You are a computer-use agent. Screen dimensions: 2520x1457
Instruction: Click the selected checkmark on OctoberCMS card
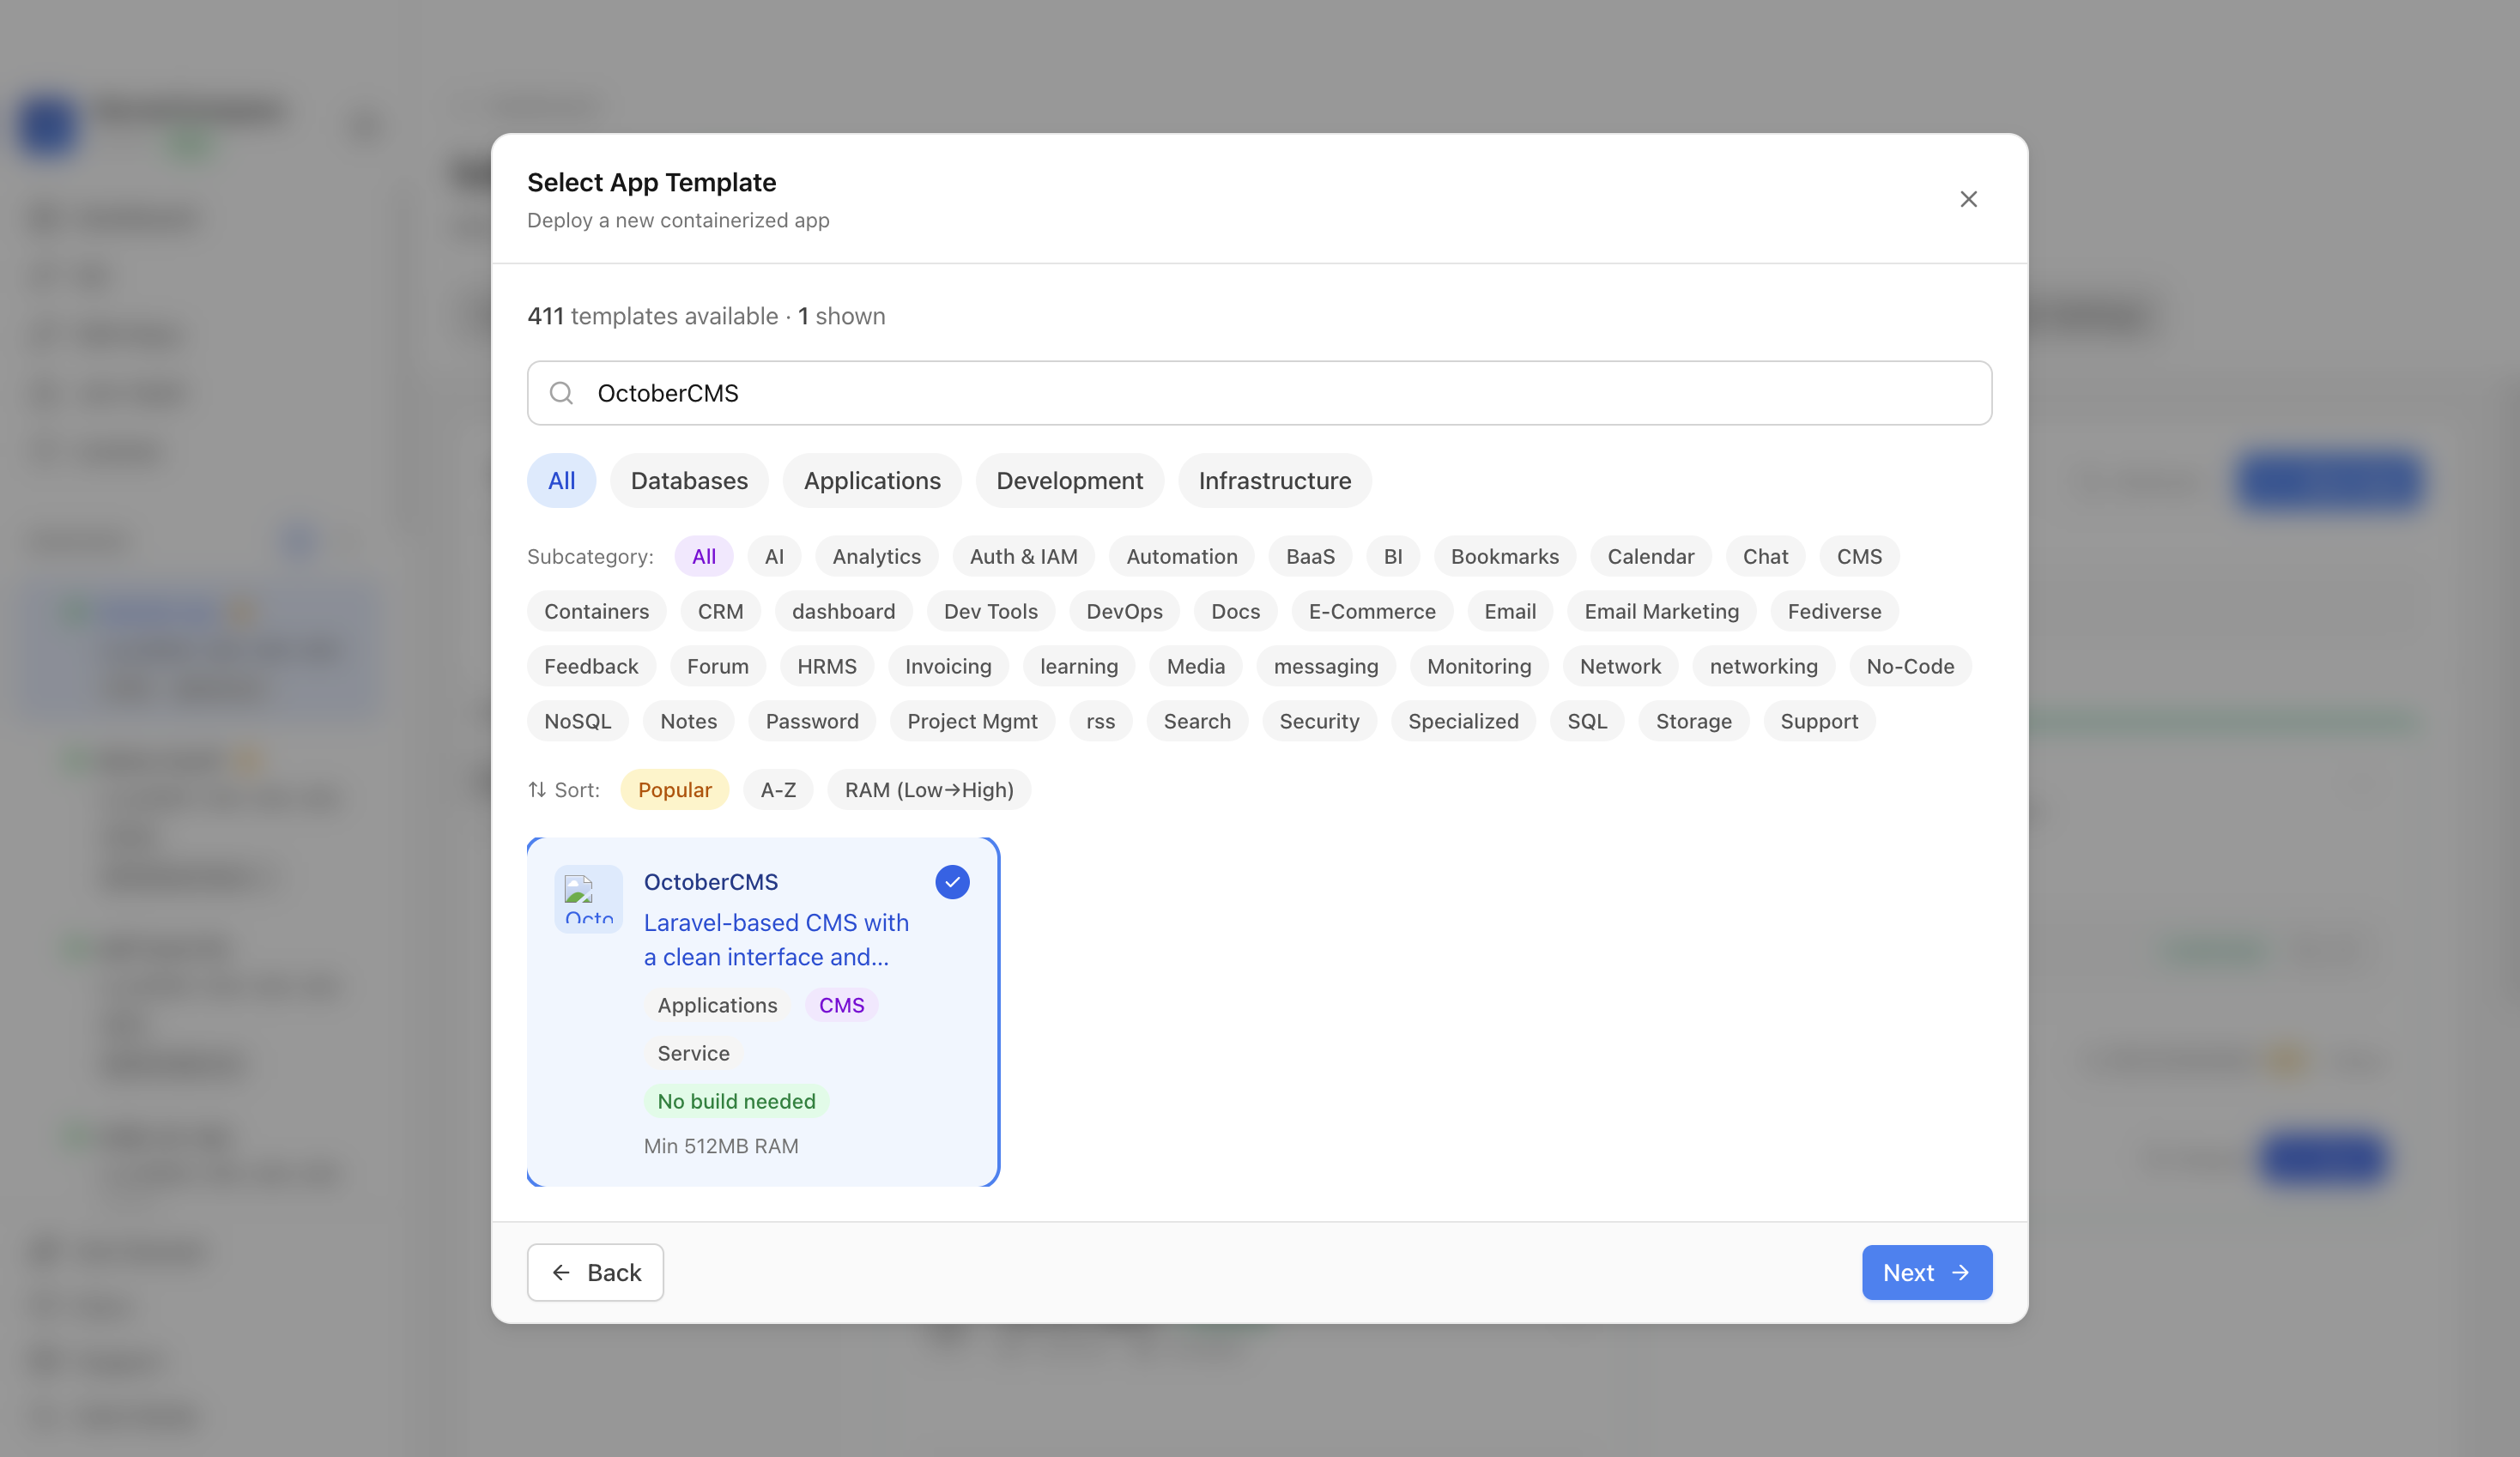952,882
